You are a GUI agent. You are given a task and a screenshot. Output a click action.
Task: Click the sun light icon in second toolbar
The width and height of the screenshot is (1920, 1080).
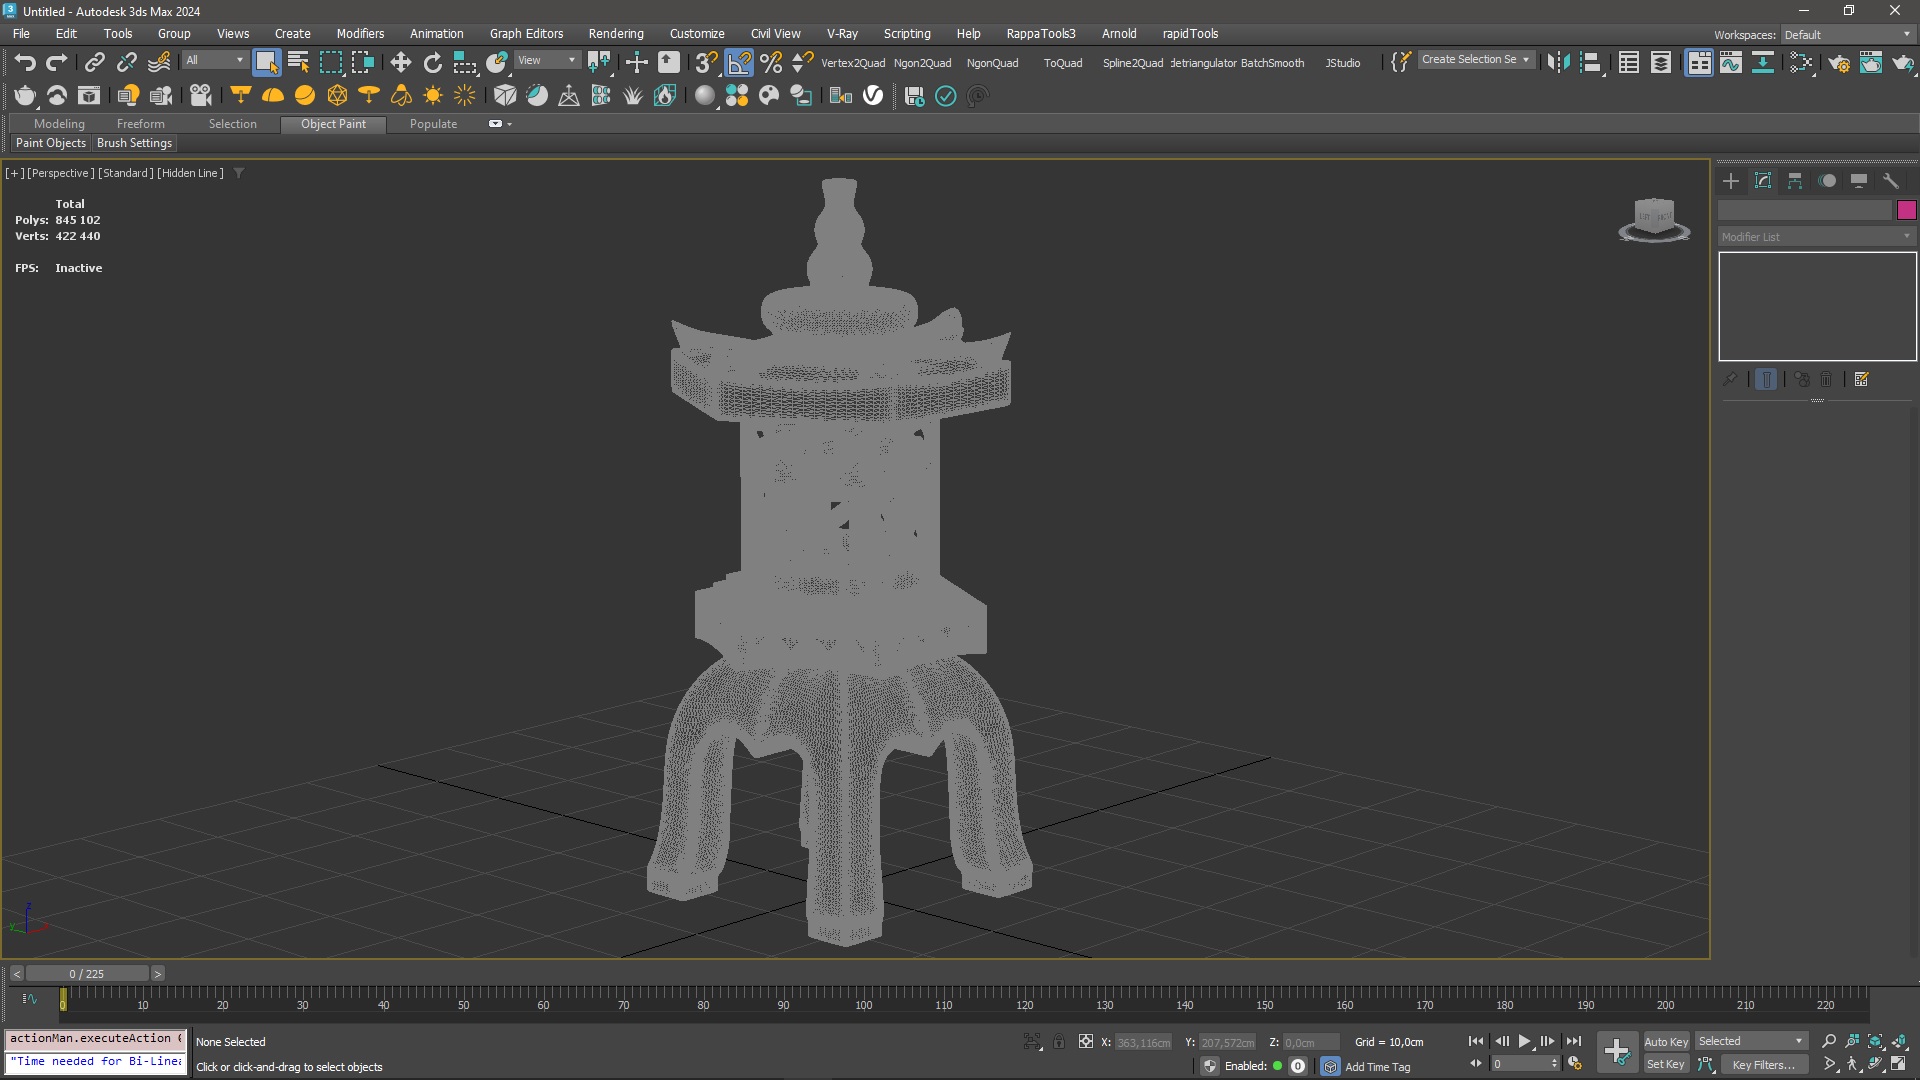pos(433,96)
